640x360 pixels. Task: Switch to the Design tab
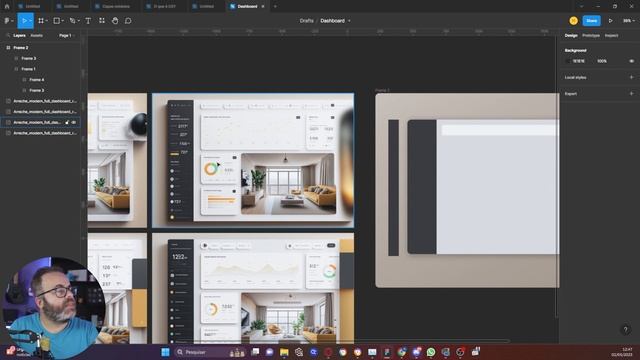[x=571, y=36]
